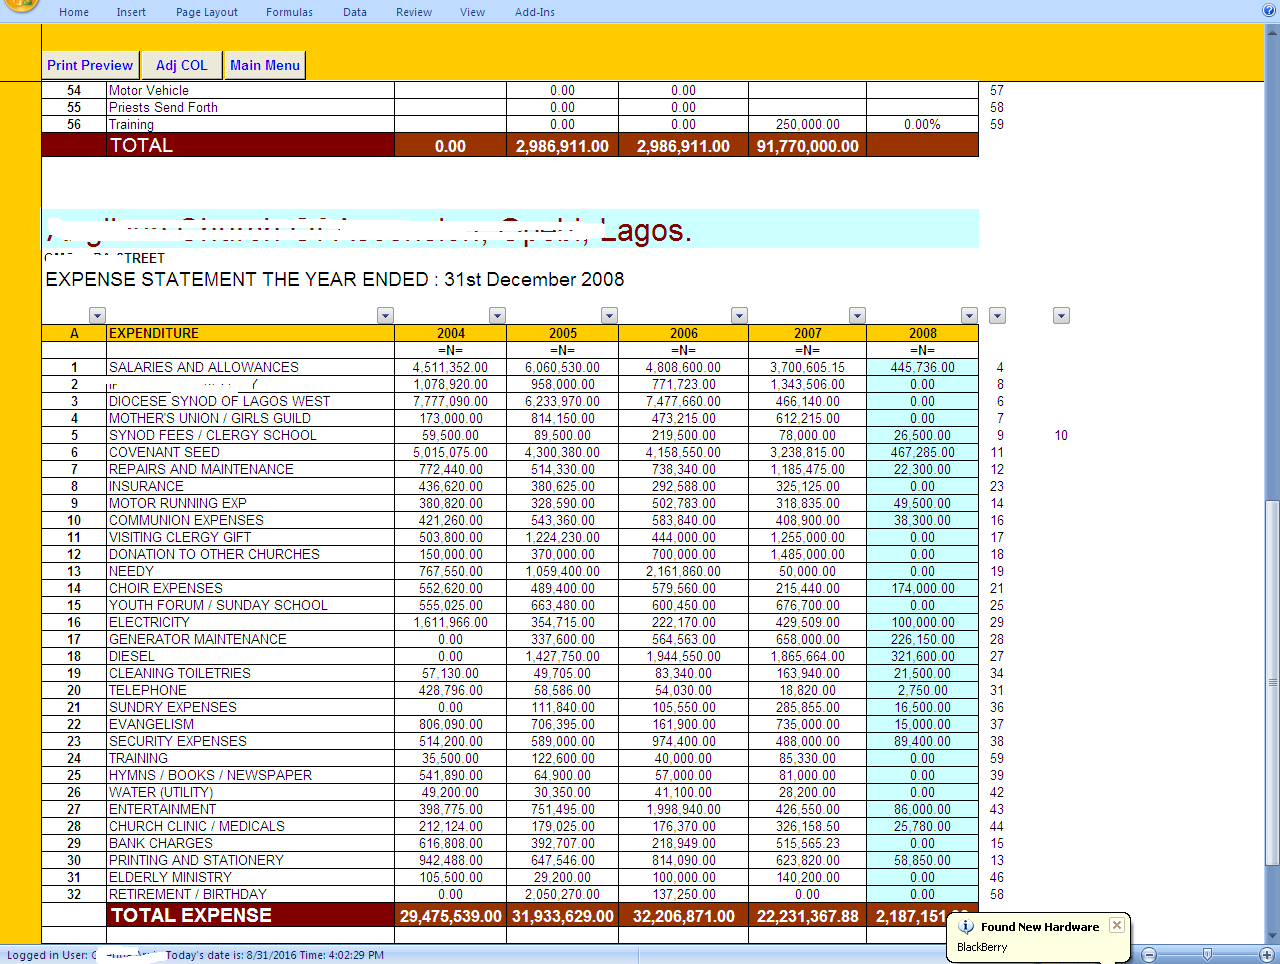Select CHURCH CLINIC / MEDICALS cell
Screen dimensions: 1280x964
(x=250, y=826)
